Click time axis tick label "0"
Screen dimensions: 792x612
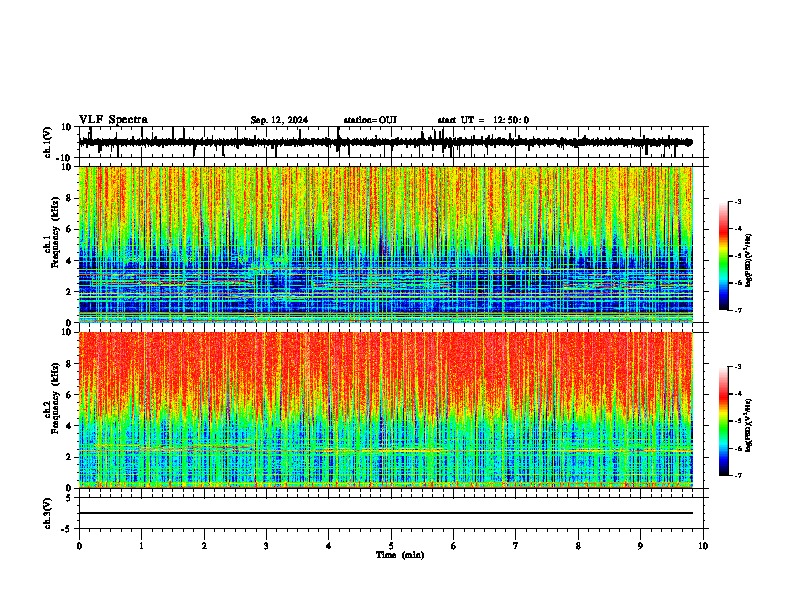[79, 546]
